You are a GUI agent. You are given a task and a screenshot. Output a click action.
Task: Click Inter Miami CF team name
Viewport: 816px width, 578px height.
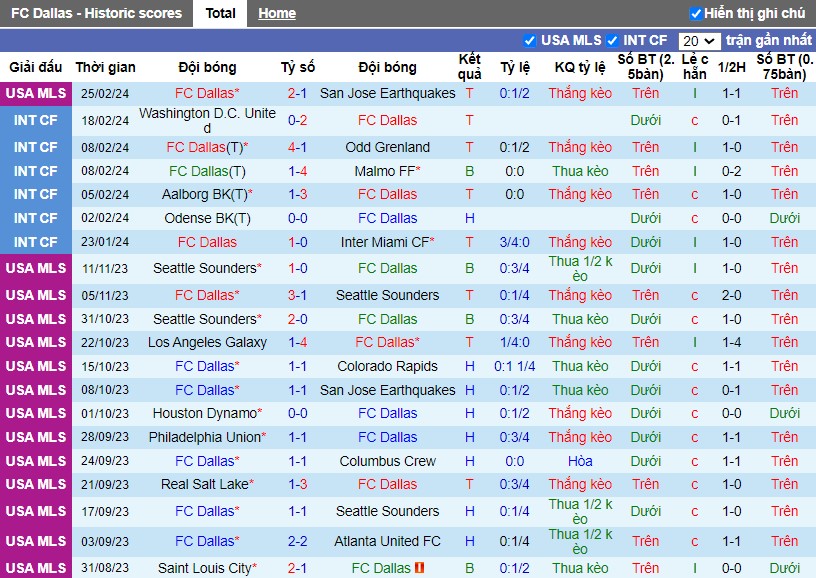[387, 242]
